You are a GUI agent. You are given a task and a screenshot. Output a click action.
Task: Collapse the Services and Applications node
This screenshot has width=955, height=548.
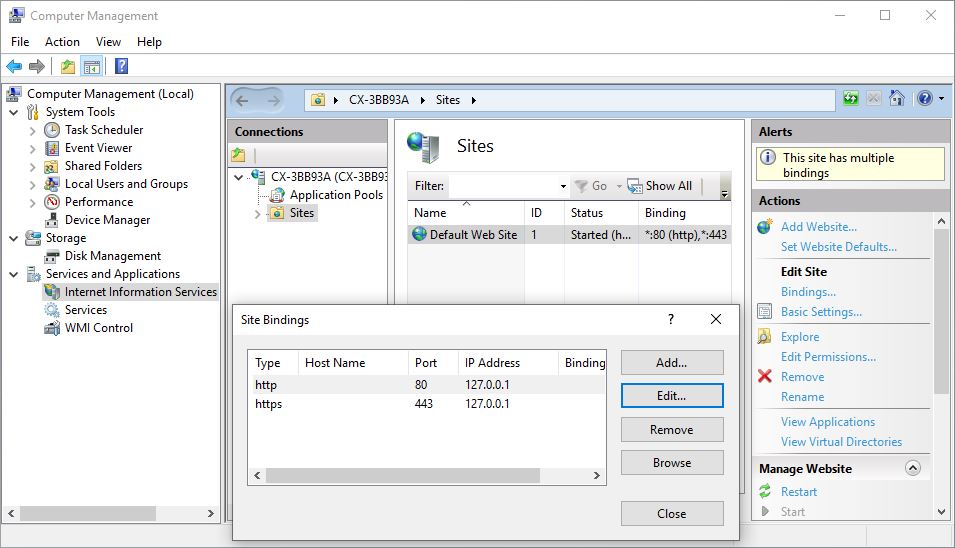click(13, 274)
